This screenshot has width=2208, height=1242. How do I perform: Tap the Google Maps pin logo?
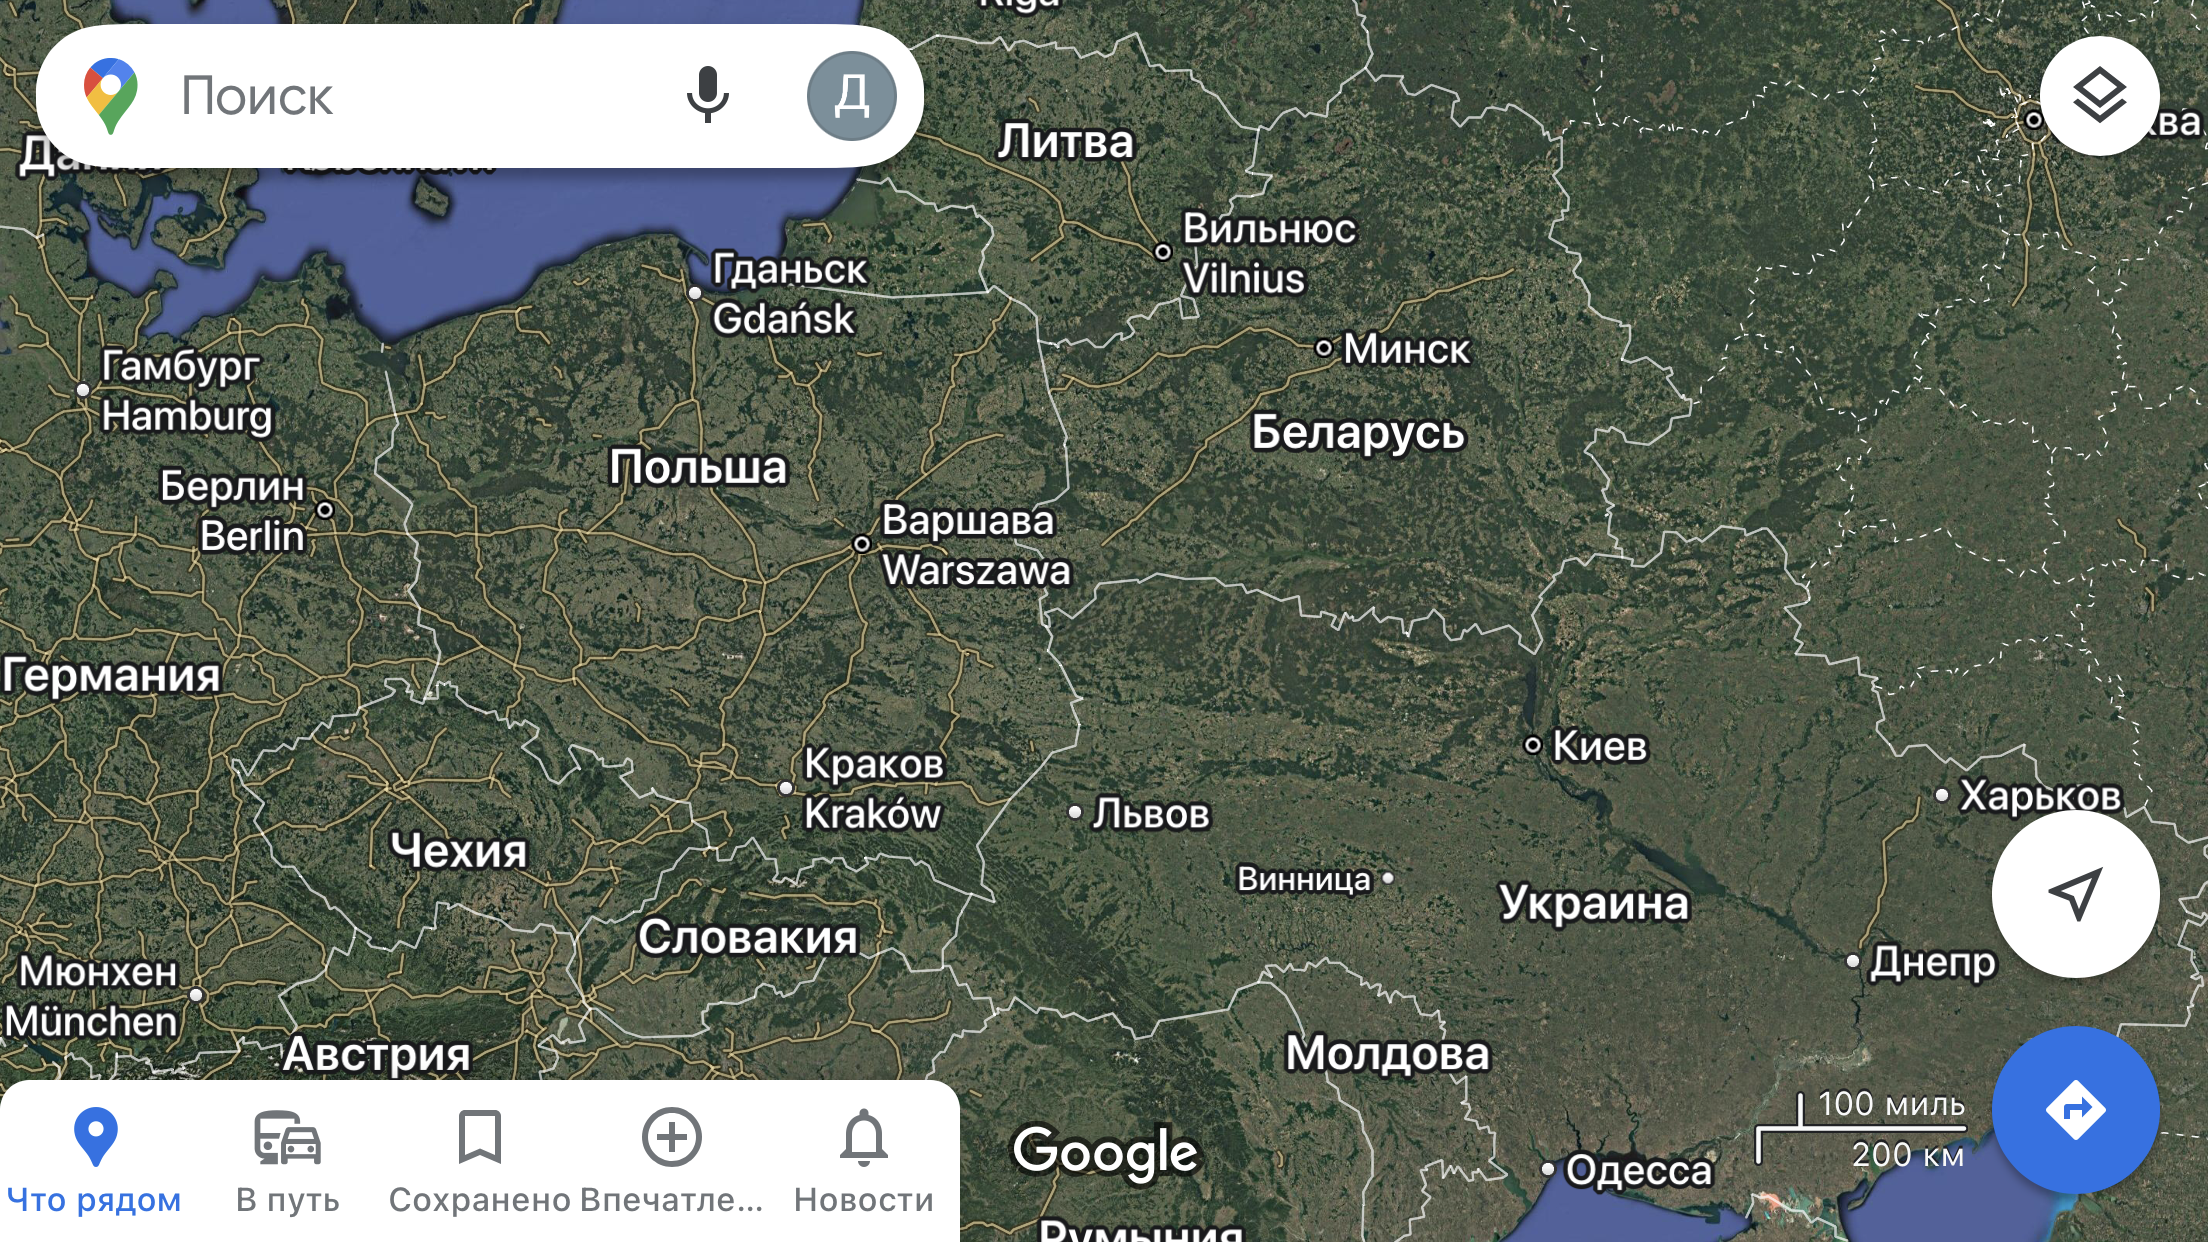111,96
